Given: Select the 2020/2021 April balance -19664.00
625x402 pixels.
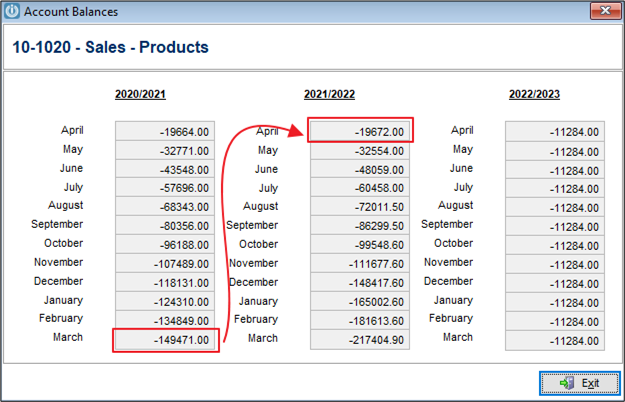Looking at the screenshot, I should (x=165, y=131).
